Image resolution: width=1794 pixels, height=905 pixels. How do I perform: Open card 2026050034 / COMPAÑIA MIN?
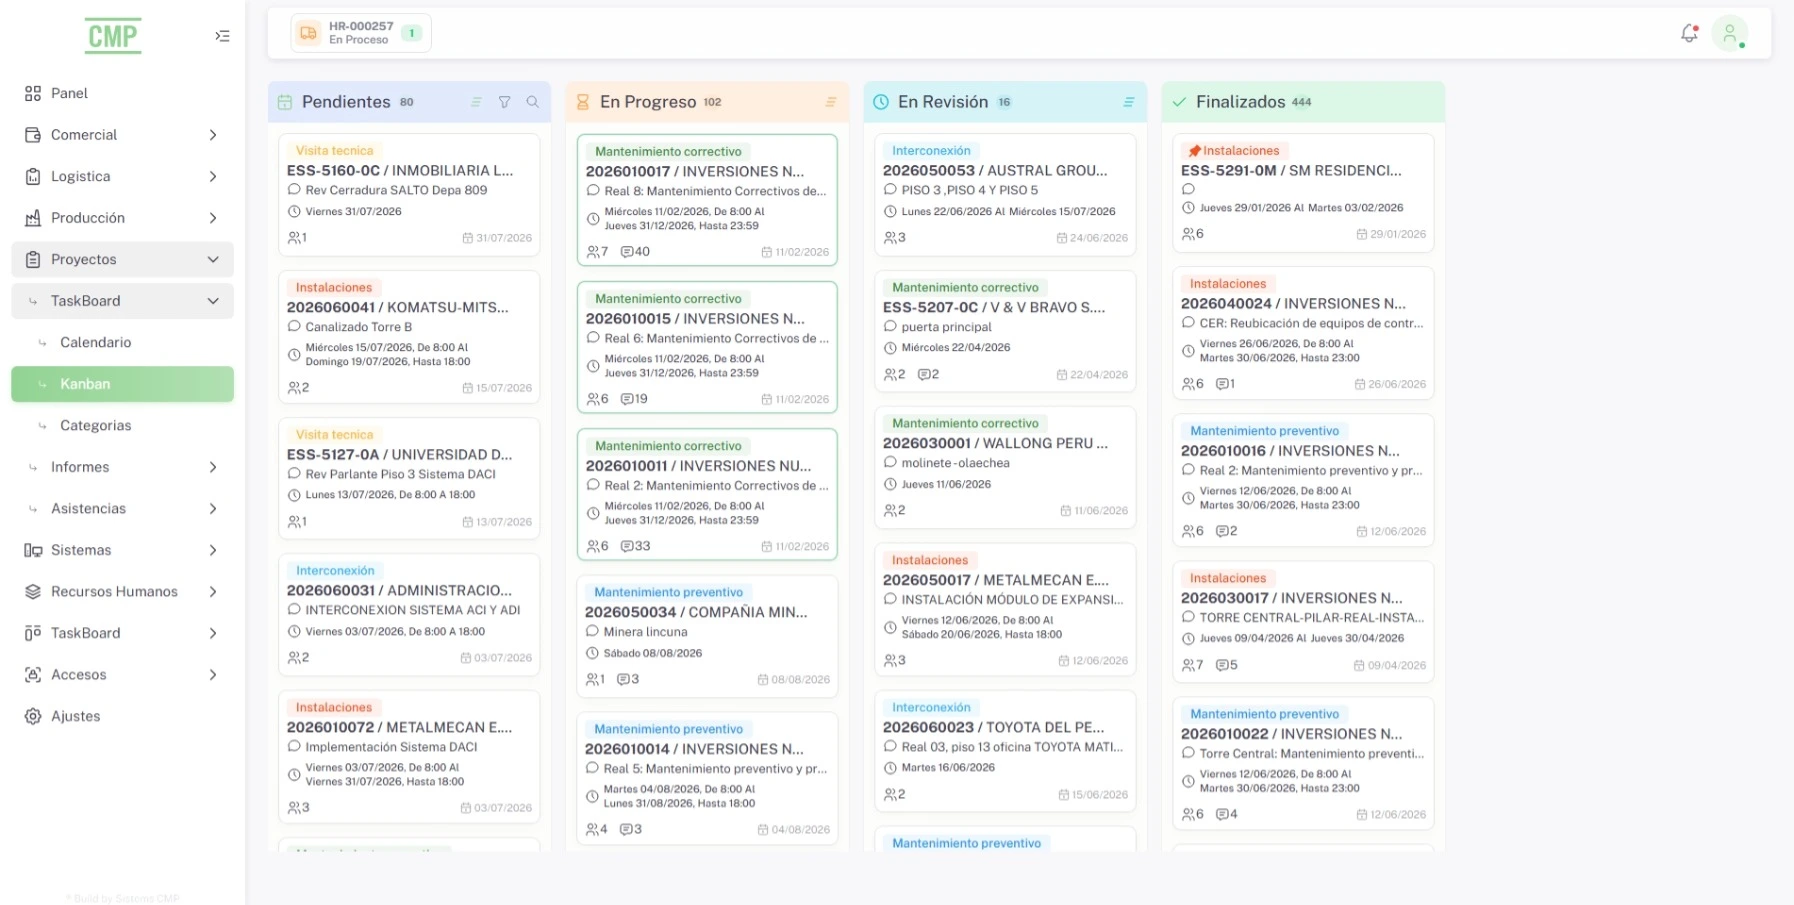(x=707, y=636)
